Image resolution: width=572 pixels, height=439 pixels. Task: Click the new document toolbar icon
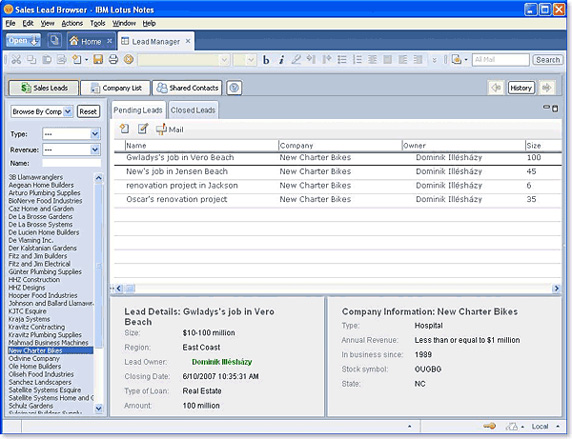click(77, 59)
